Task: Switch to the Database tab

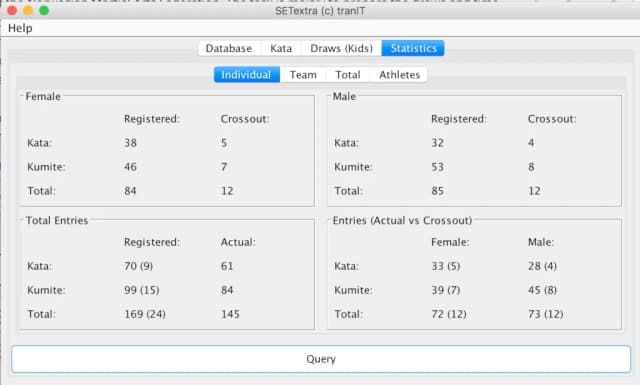Action: [229, 48]
